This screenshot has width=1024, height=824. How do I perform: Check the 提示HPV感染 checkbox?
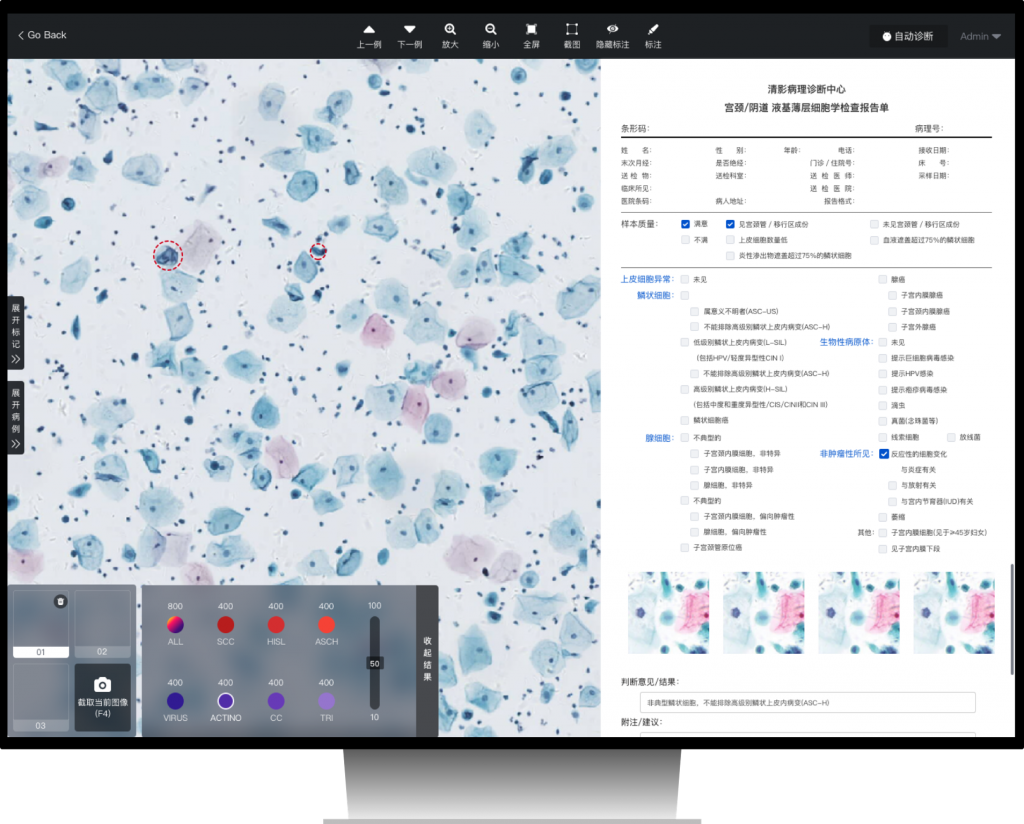882,373
